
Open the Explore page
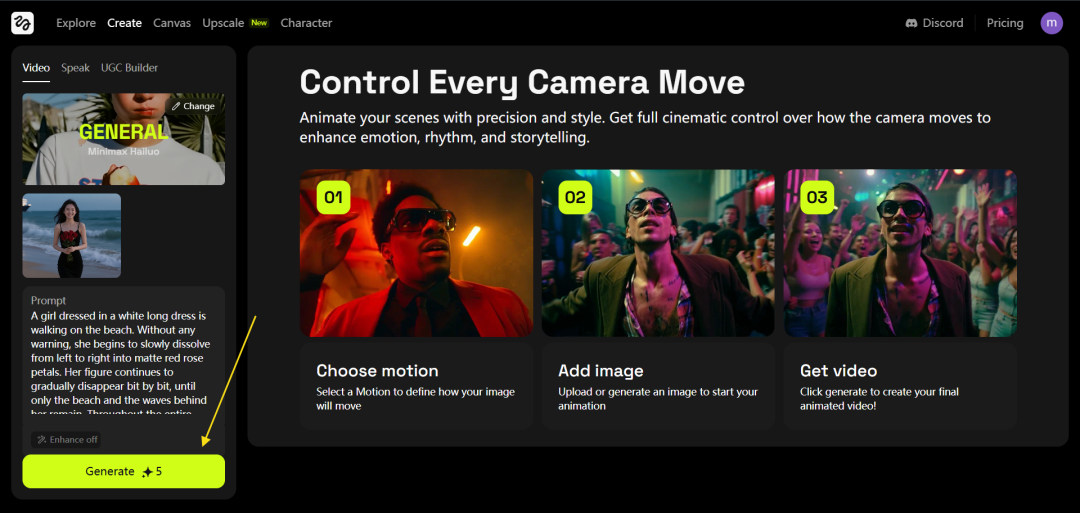pos(76,23)
